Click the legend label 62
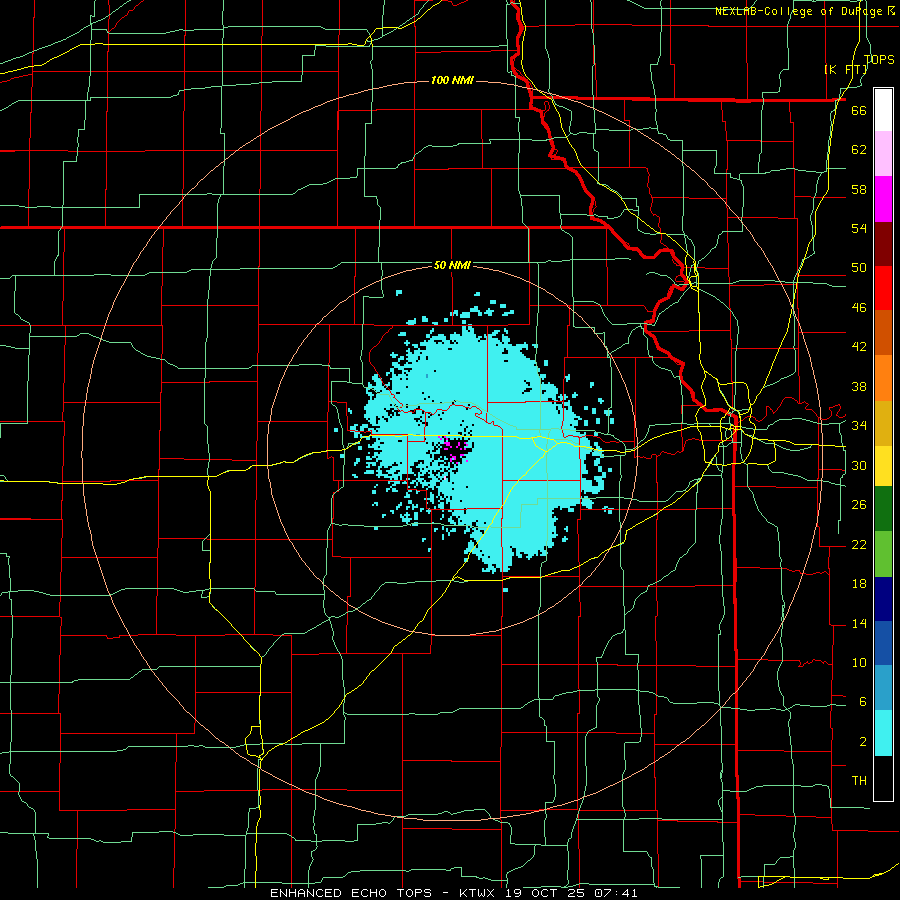 pos(859,150)
